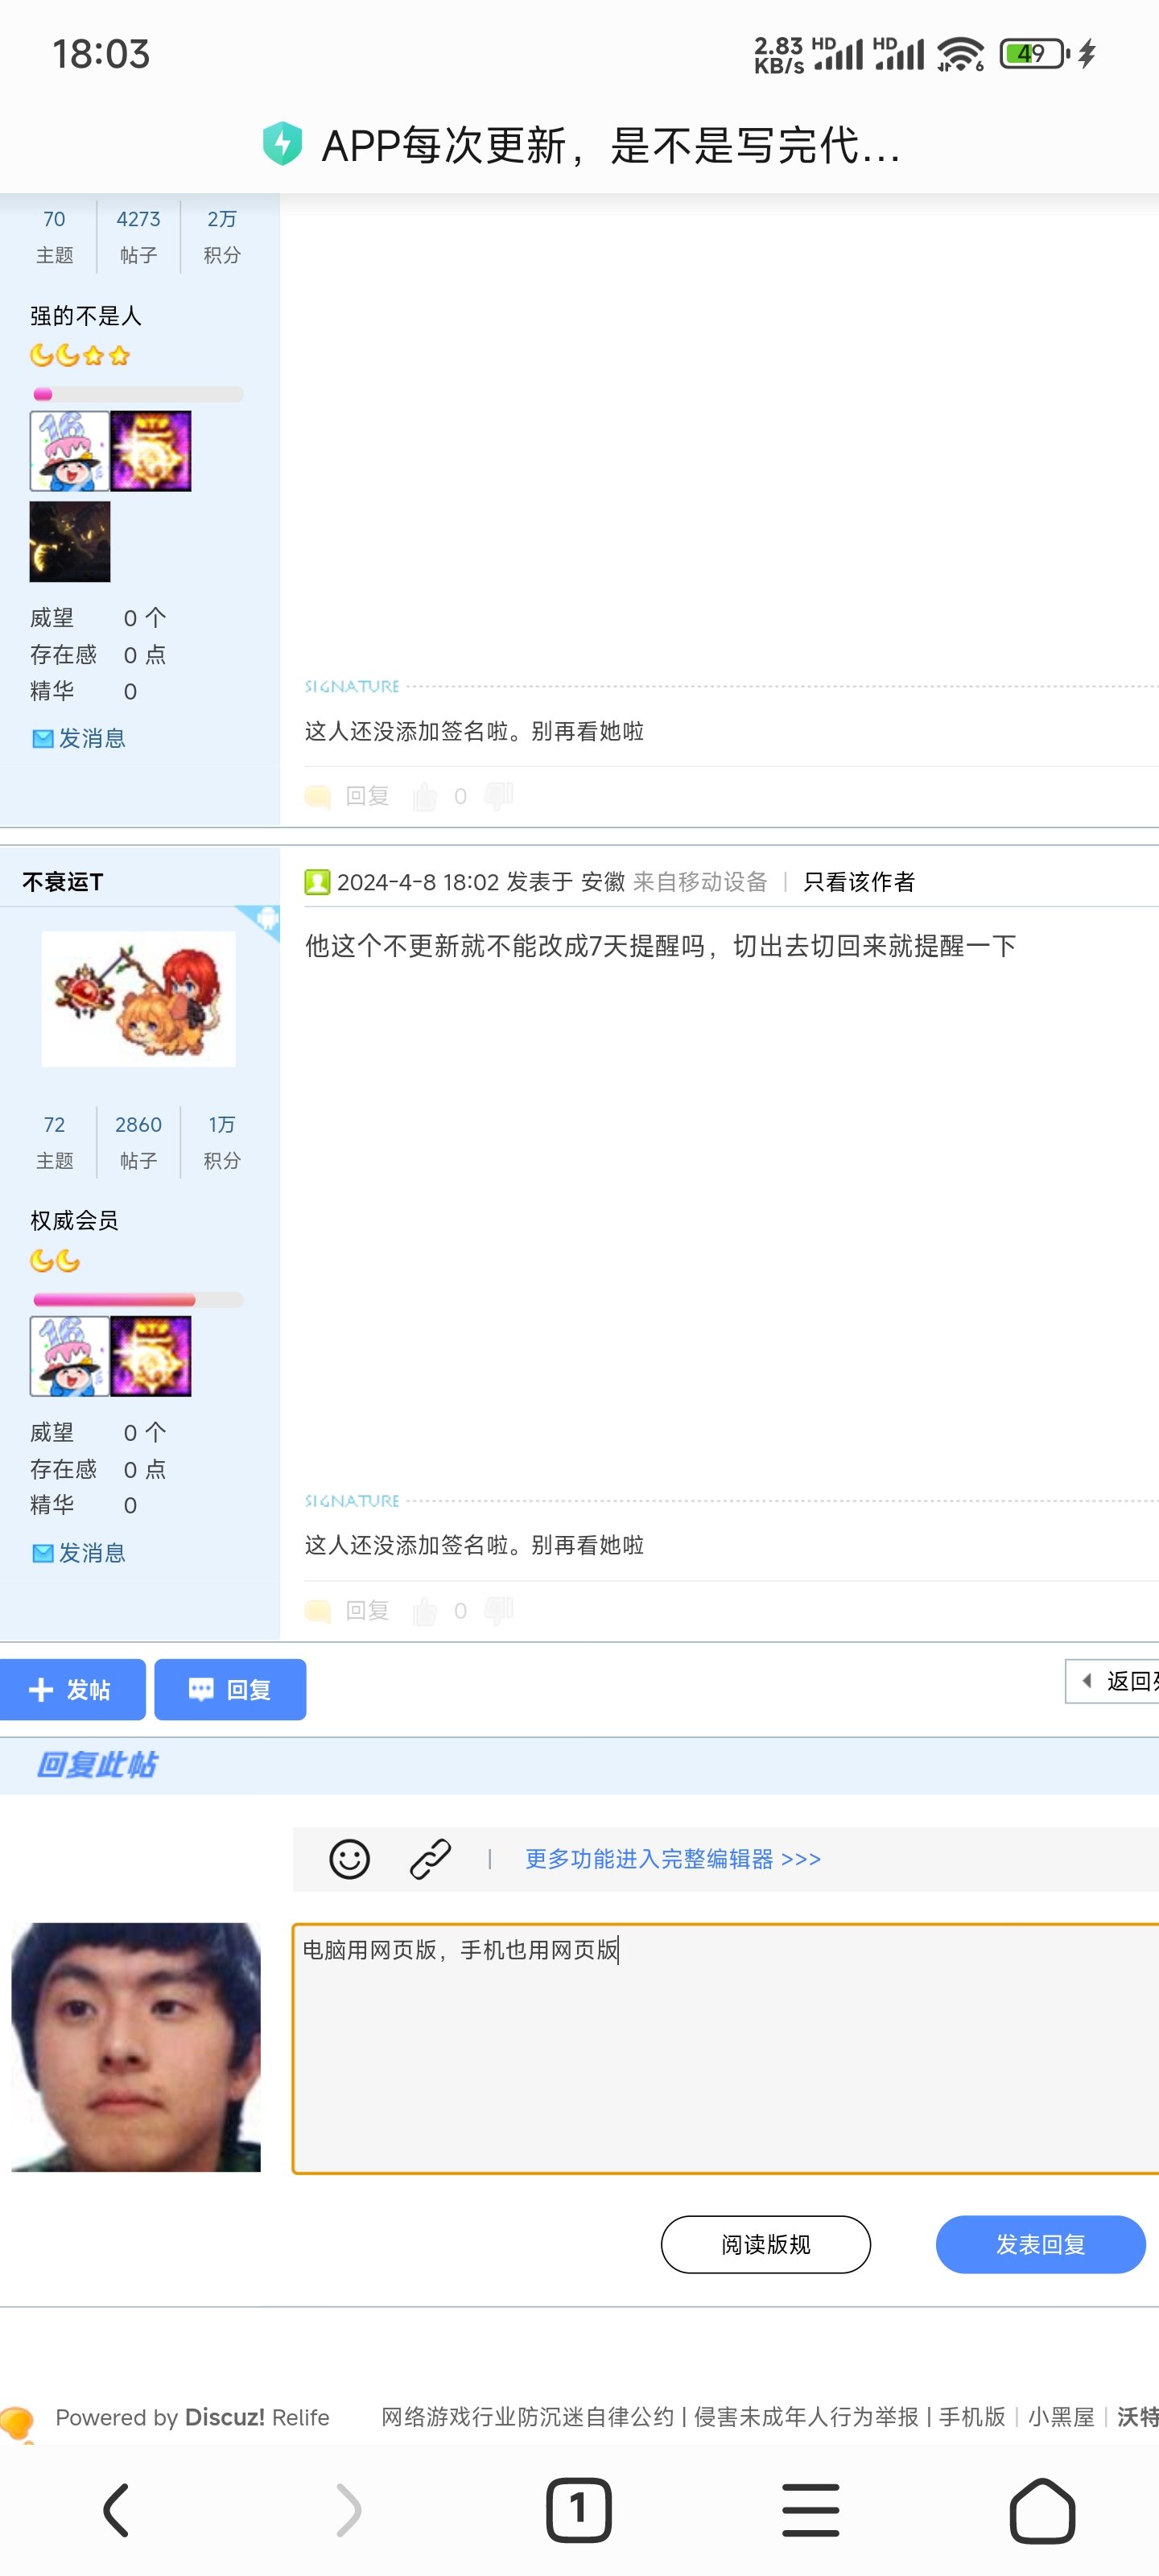Screen dimensions: 1159x2576
Task: Tap the Wi-Fi status icon
Action: [961, 54]
